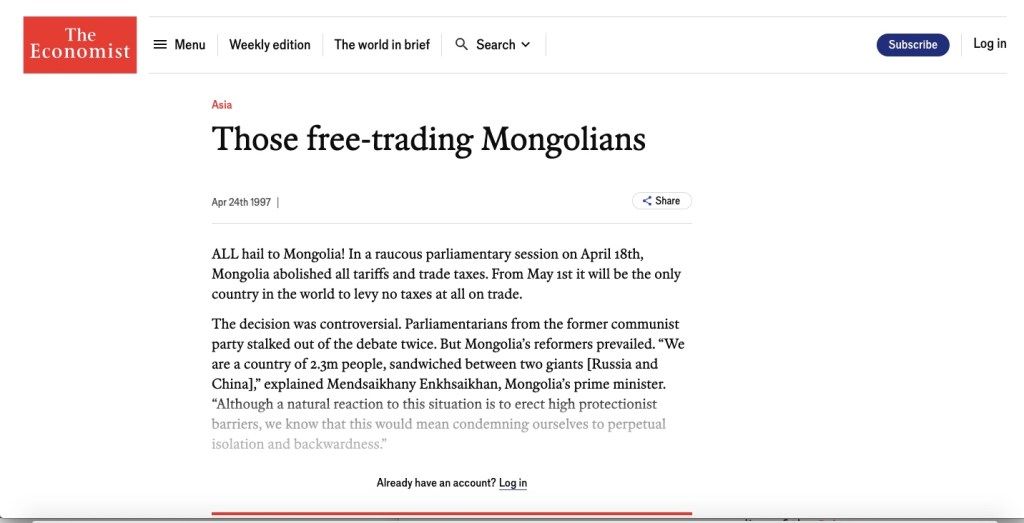Go to The world in brief

tap(382, 45)
